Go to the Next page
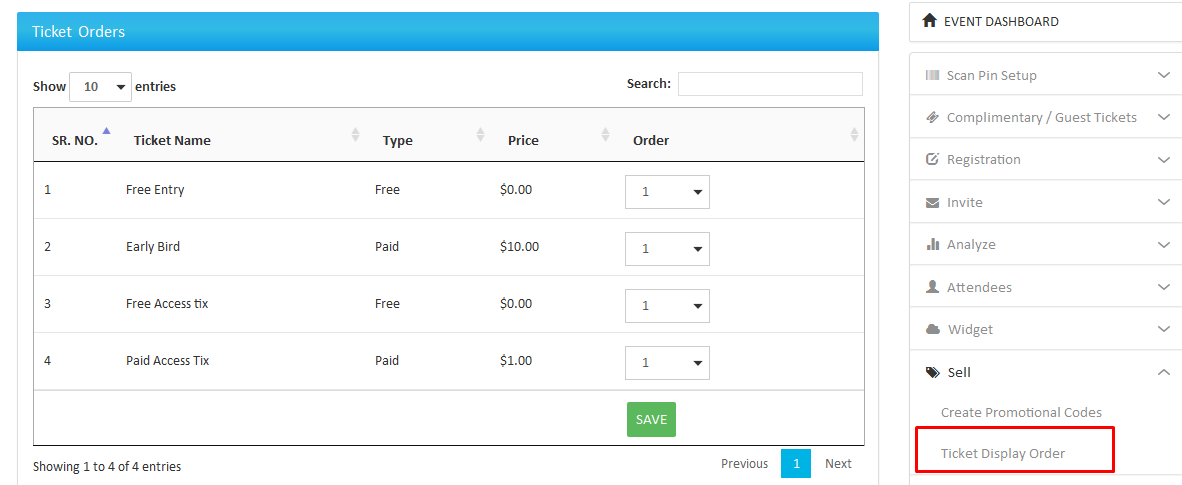 (837, 464)
